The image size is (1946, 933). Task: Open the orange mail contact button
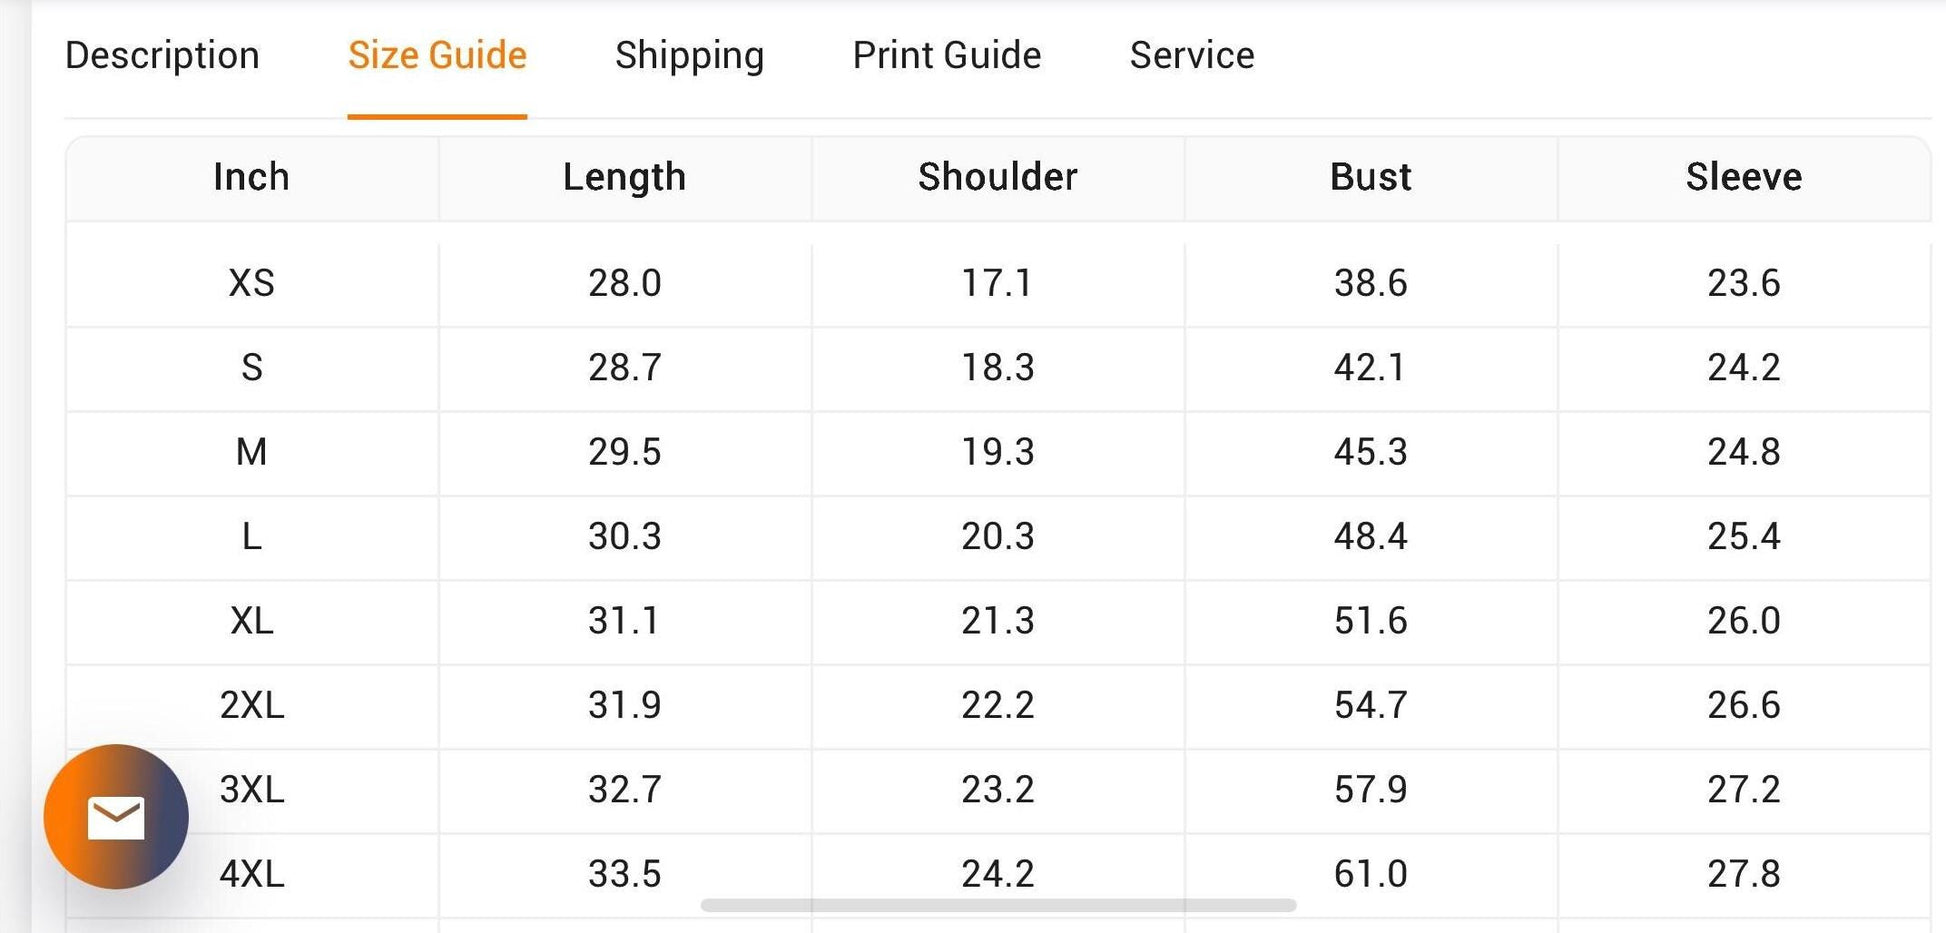click(116, 817)
